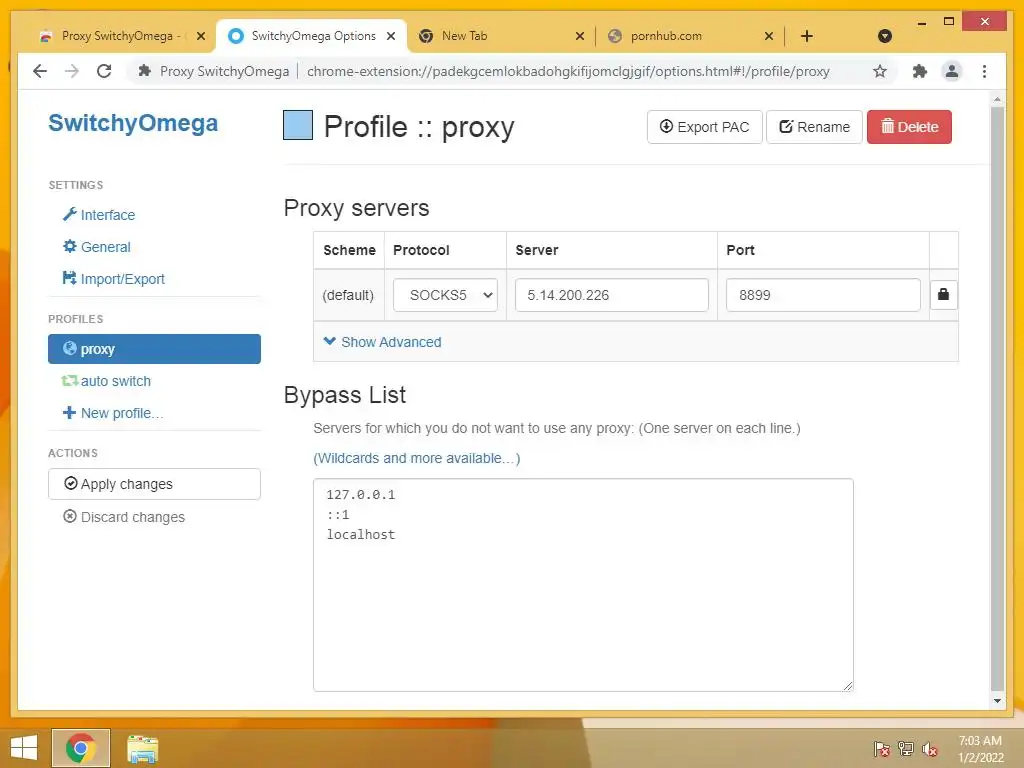The width and height of the screenshot is (1024, 768).
Task: Click the "(default)" scheme cell
Action: click(x=348, y=295)
